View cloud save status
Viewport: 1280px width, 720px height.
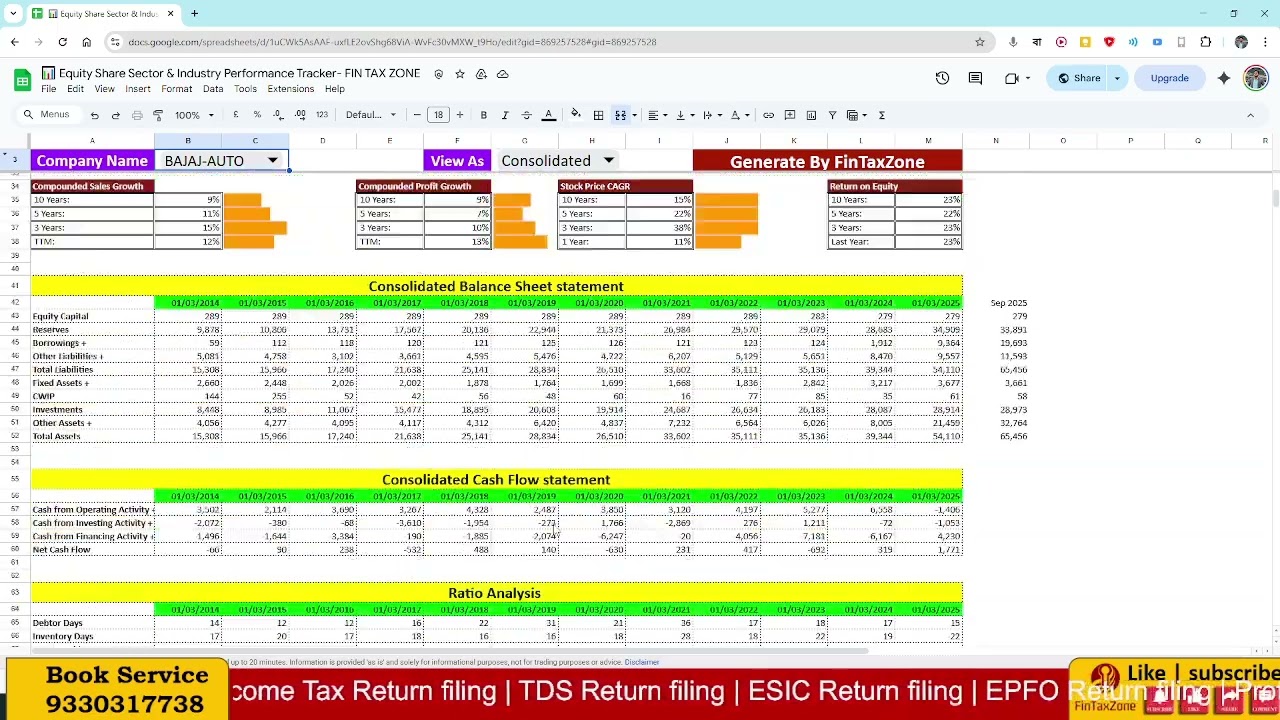click(x=503, y=74)
